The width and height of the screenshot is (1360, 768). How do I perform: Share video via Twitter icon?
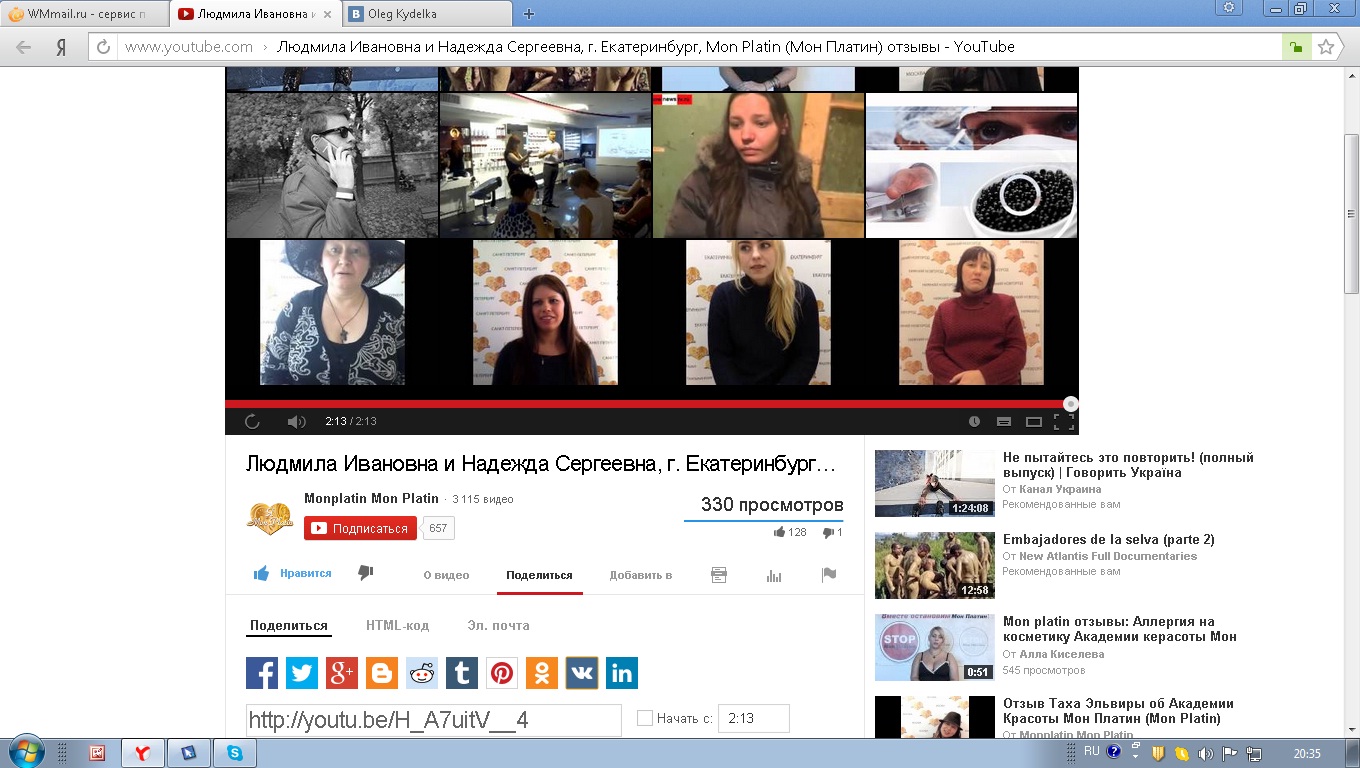pos(302,673)
